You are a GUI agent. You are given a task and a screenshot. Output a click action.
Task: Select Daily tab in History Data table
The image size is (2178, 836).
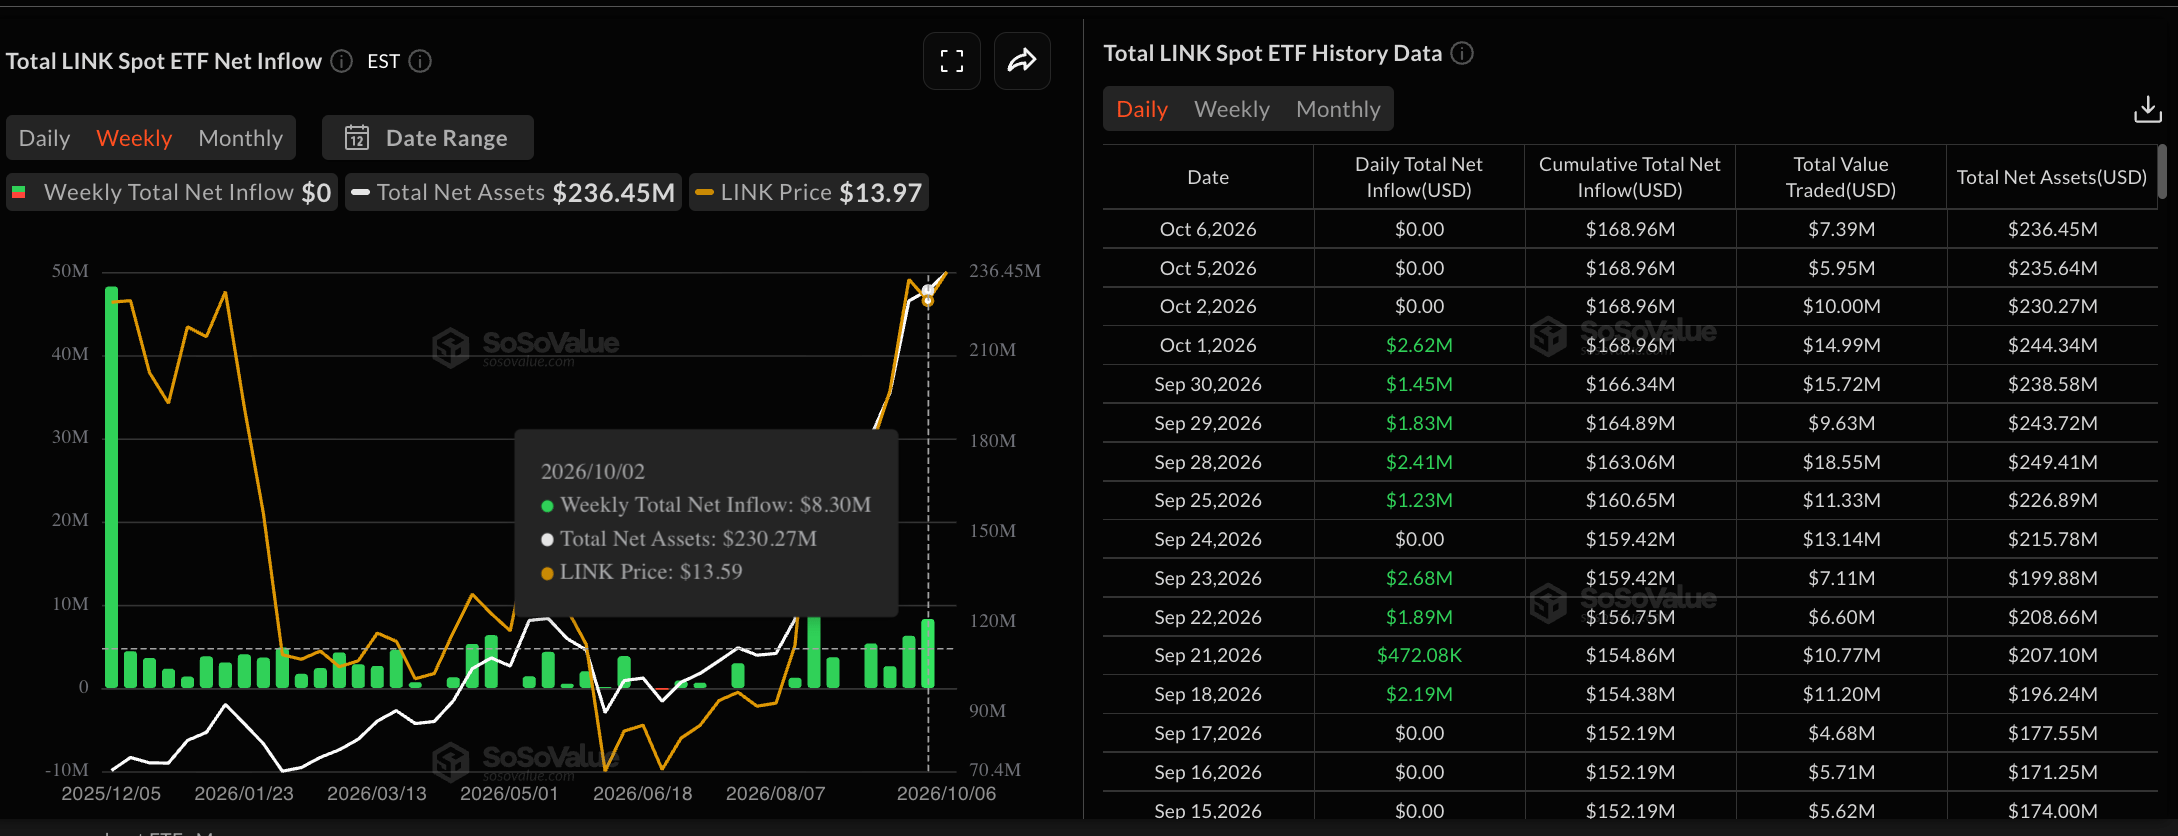click(1142, 109)
